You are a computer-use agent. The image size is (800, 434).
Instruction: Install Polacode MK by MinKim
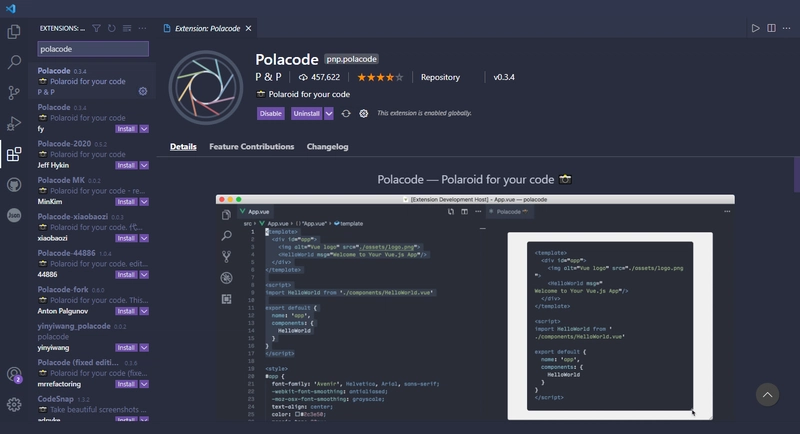click(x=126, y=202)
